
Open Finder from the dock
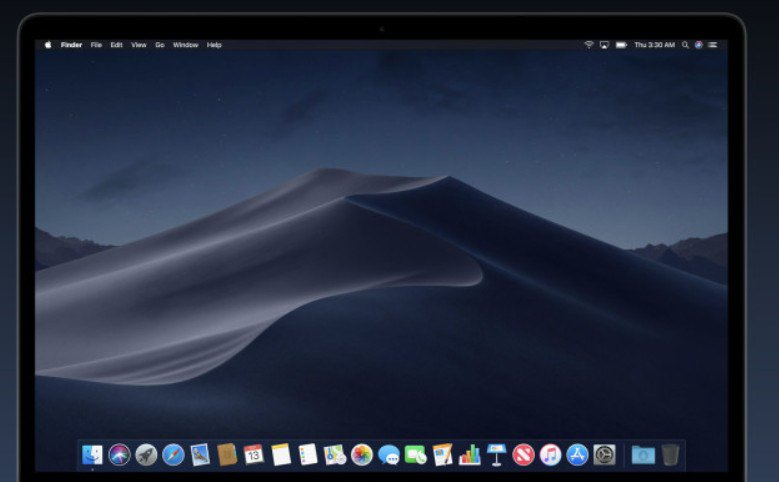(92, 455)
